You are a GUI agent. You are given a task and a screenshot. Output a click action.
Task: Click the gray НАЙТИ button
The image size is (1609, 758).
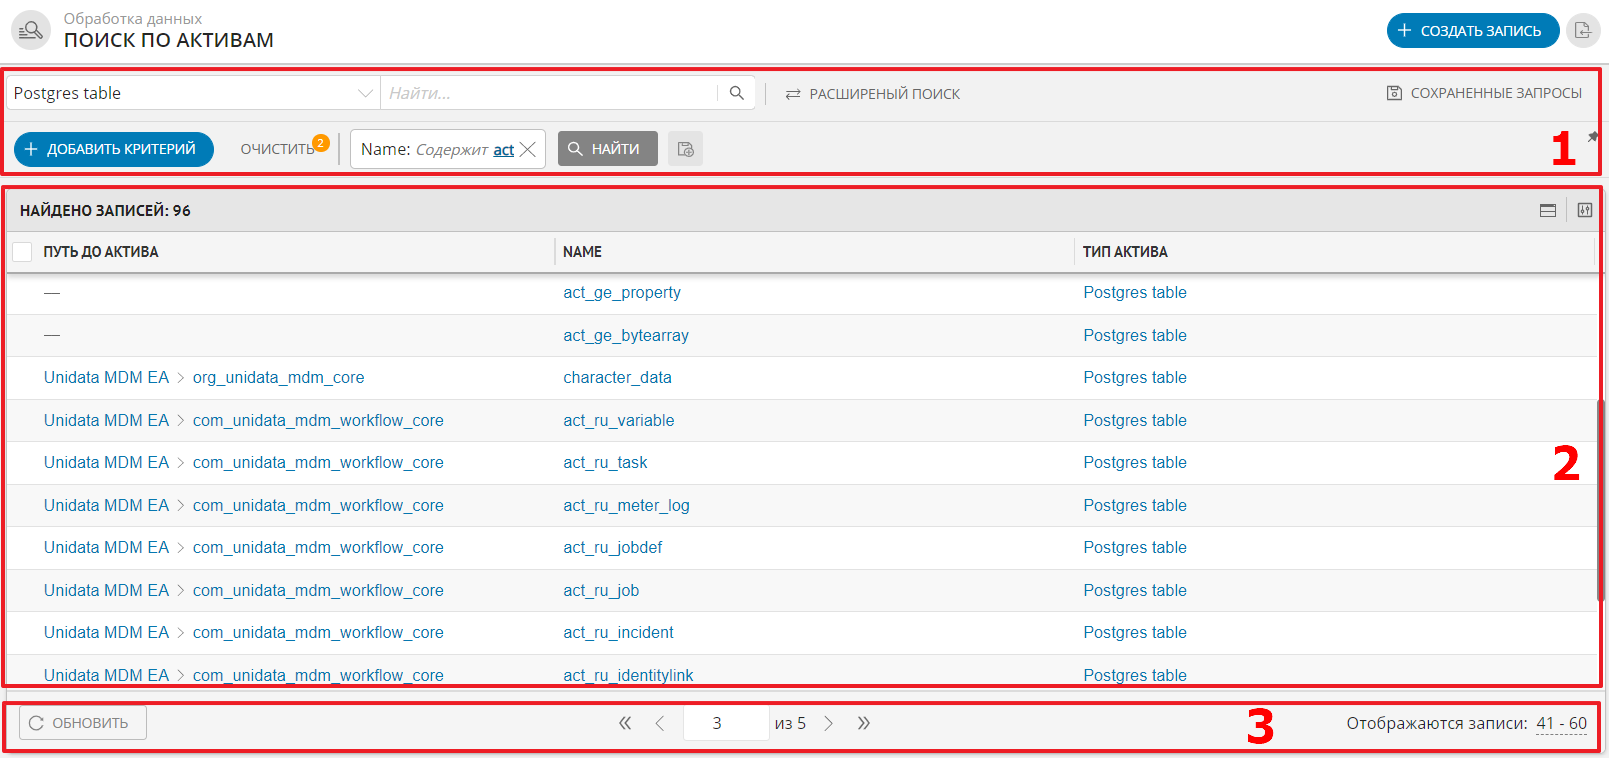coord(608,149)
